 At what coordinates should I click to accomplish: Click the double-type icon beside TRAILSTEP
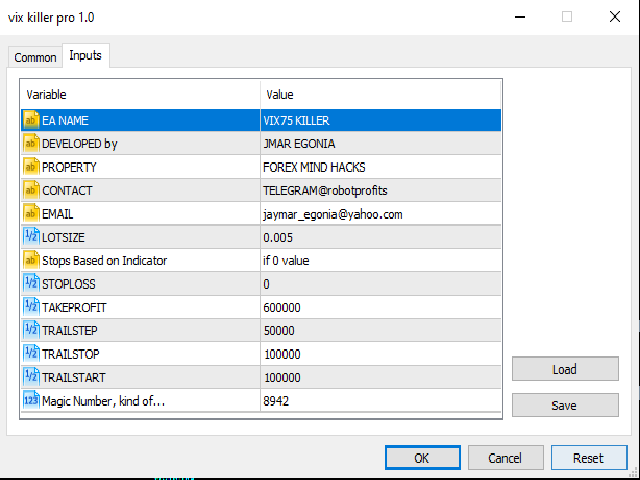[31, 330]
